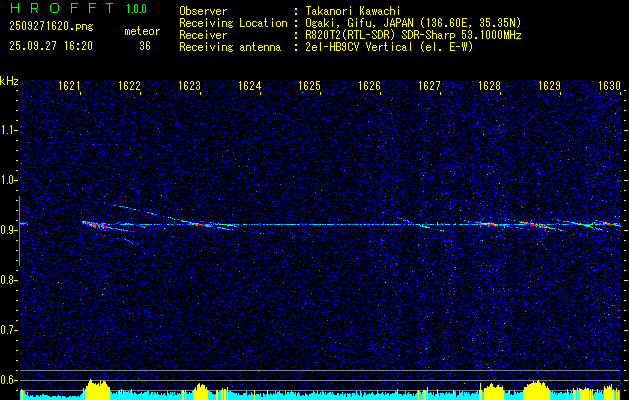Click the Receiving Location label
The width and height of the screenshot is (629, 400).
pos(233,23)
